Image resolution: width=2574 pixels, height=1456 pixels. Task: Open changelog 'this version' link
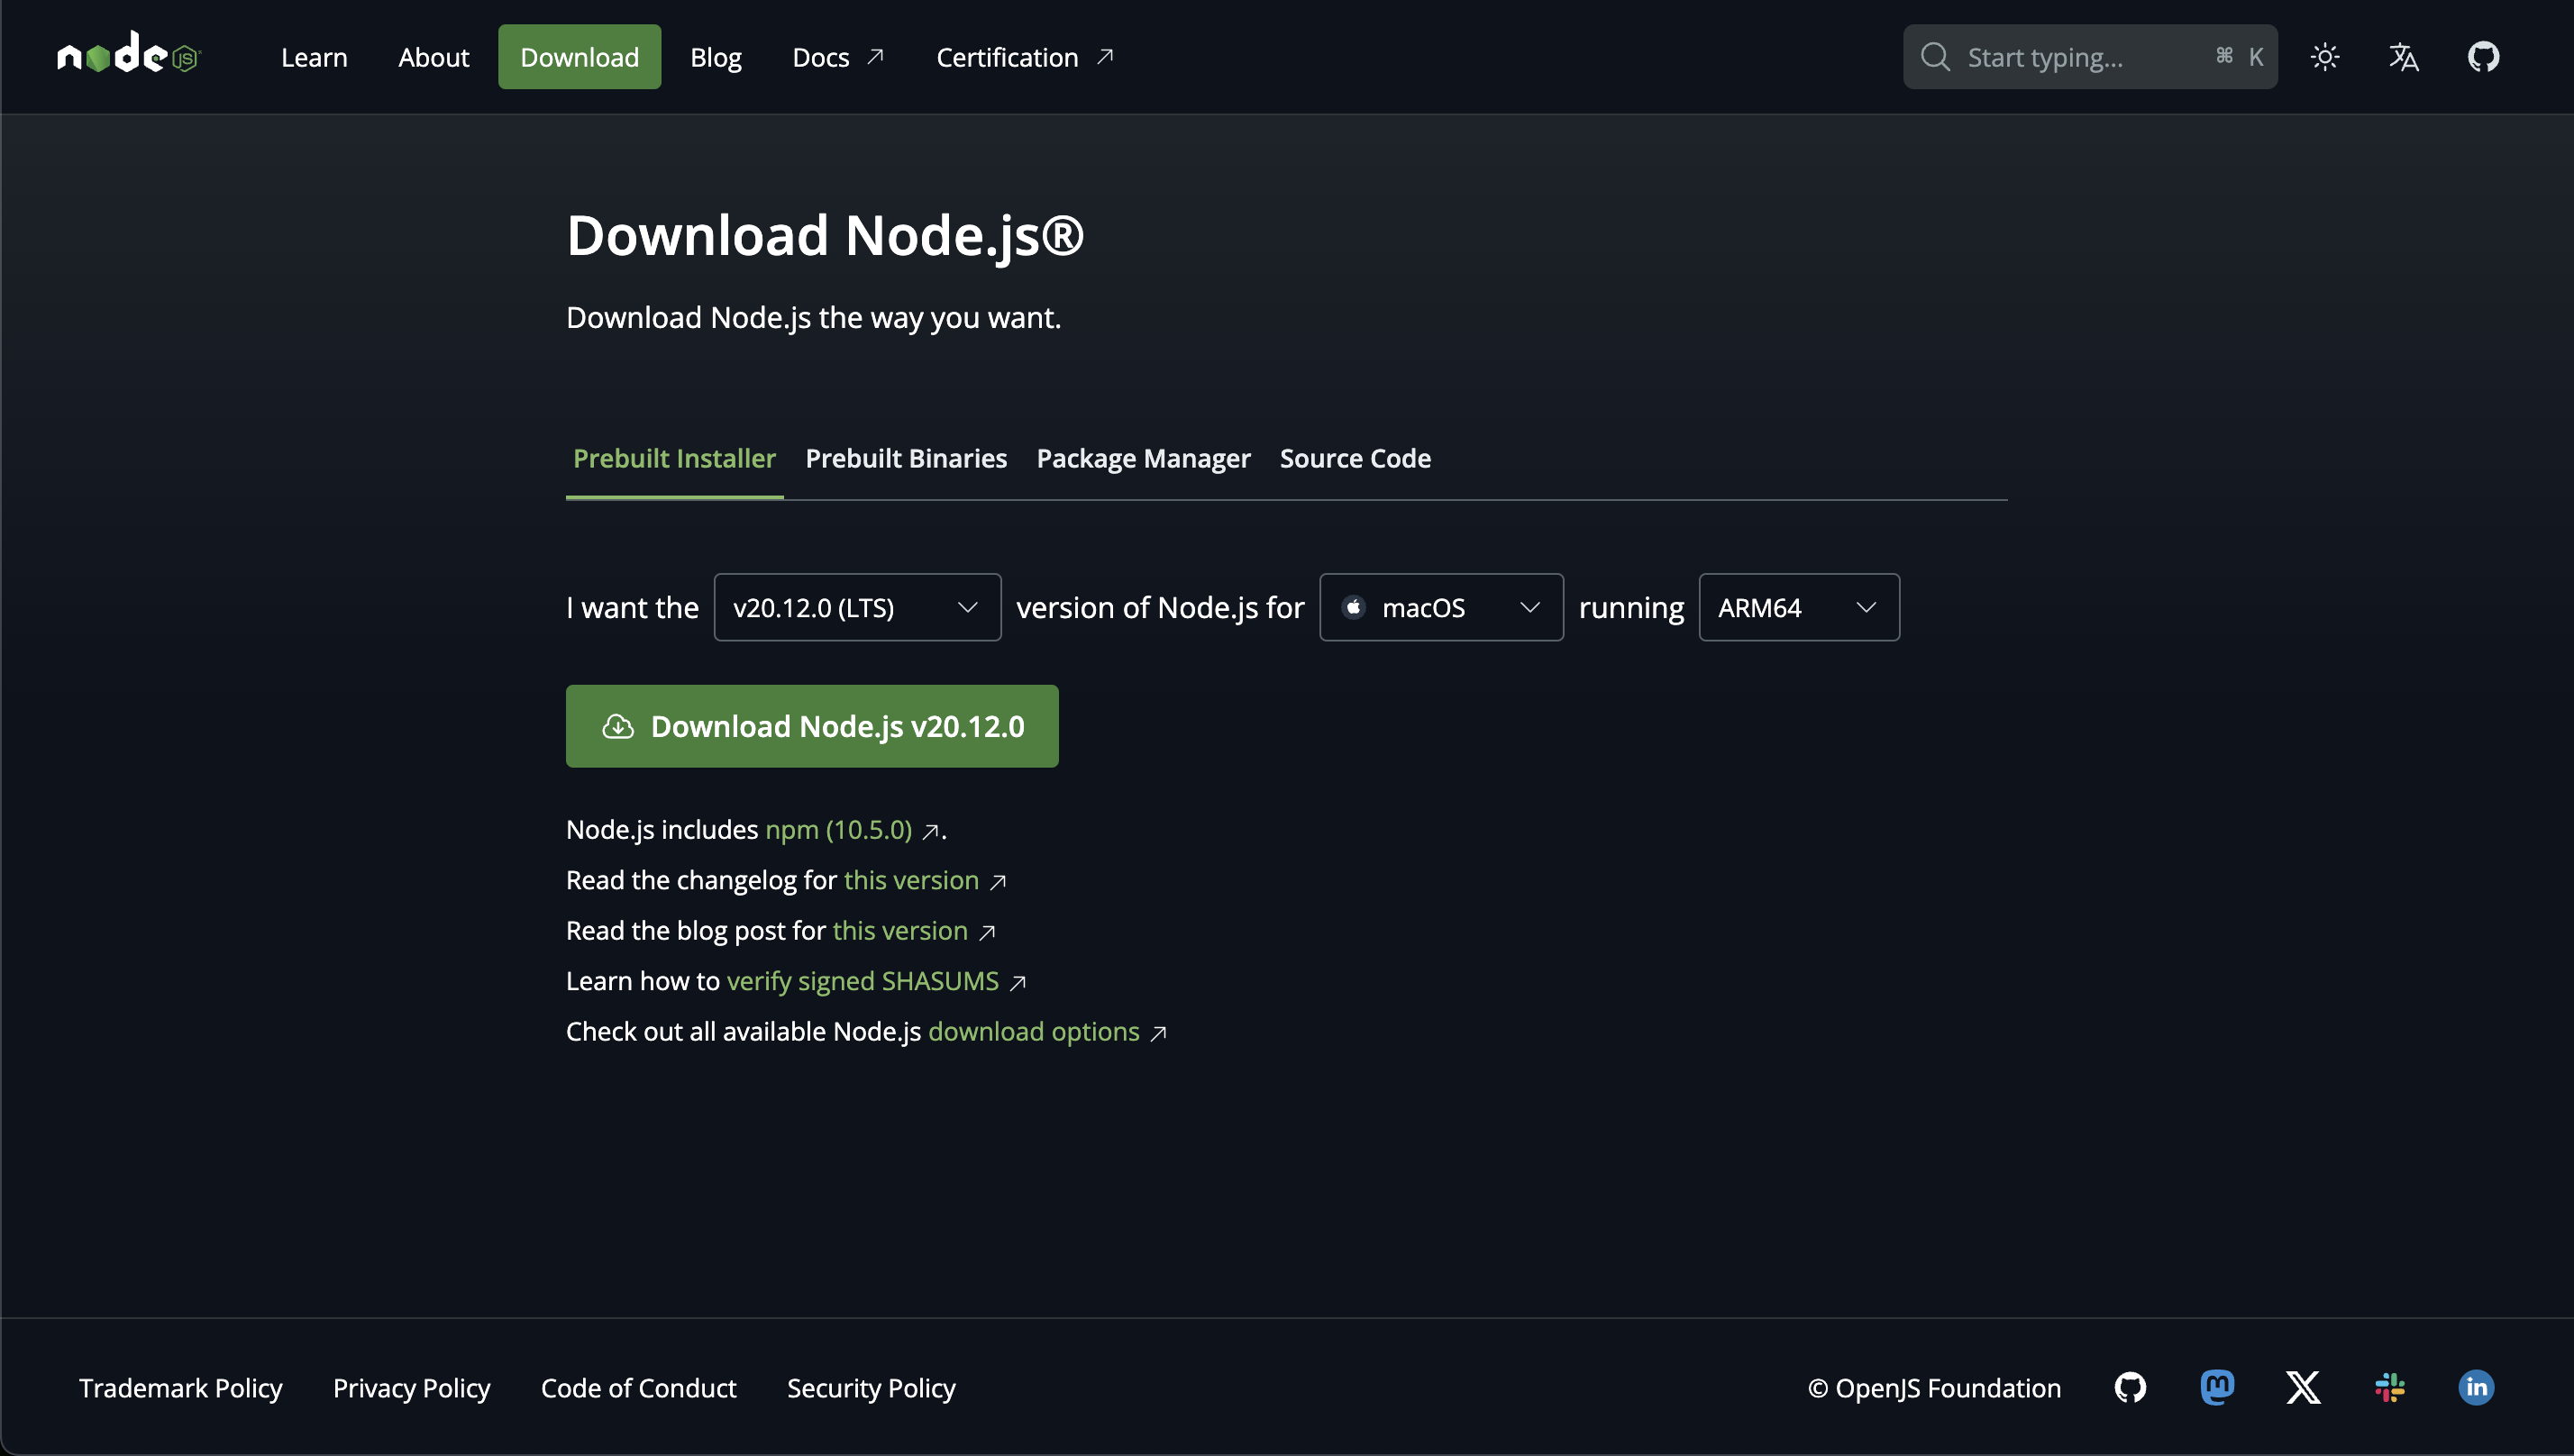(x=911, y=880)
